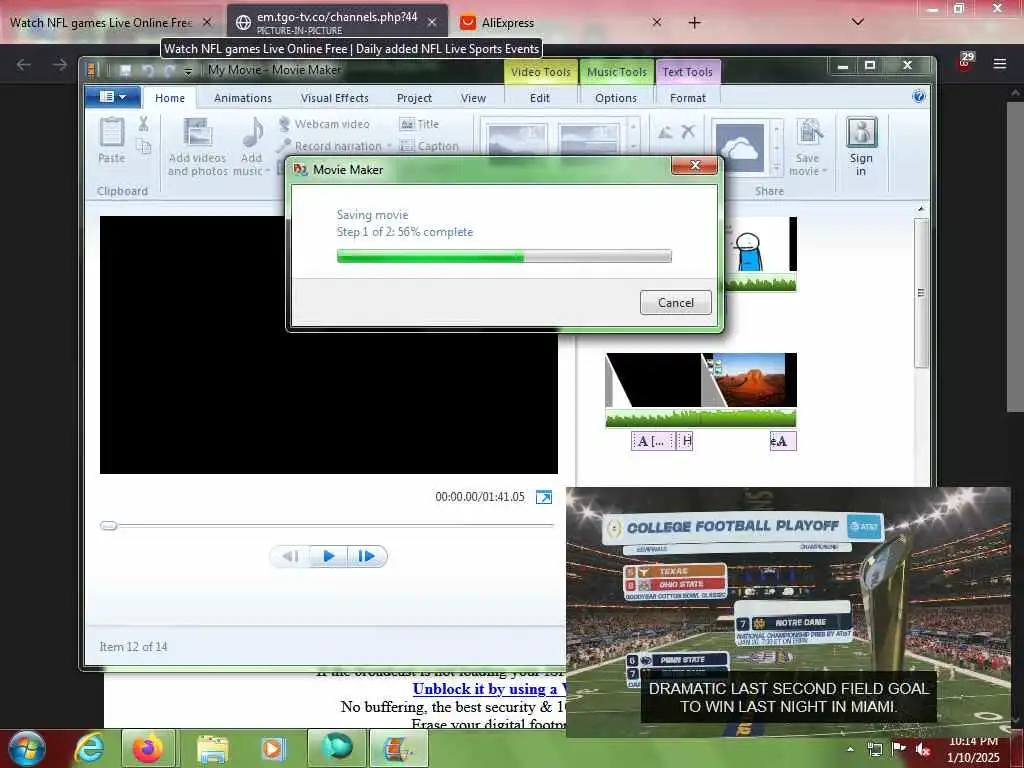Open Internet Explorer from taskbar
The image size is (1024, 768).
[x=88, y=749]
